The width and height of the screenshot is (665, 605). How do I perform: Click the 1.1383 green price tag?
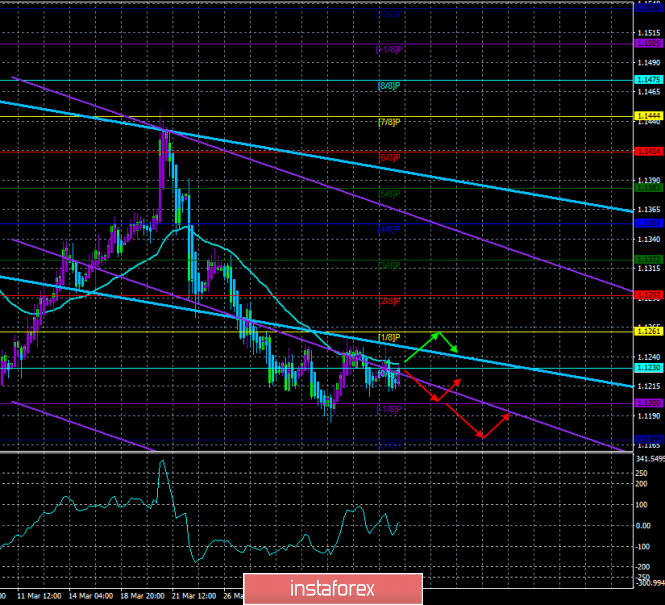[648, 187]
